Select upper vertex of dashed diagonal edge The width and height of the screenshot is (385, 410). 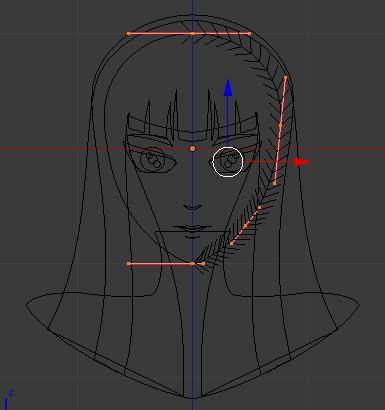(260, 208)
